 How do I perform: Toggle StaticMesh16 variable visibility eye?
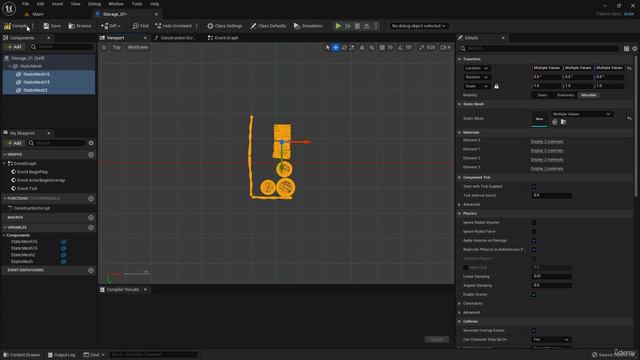click(x=64, y=242)
